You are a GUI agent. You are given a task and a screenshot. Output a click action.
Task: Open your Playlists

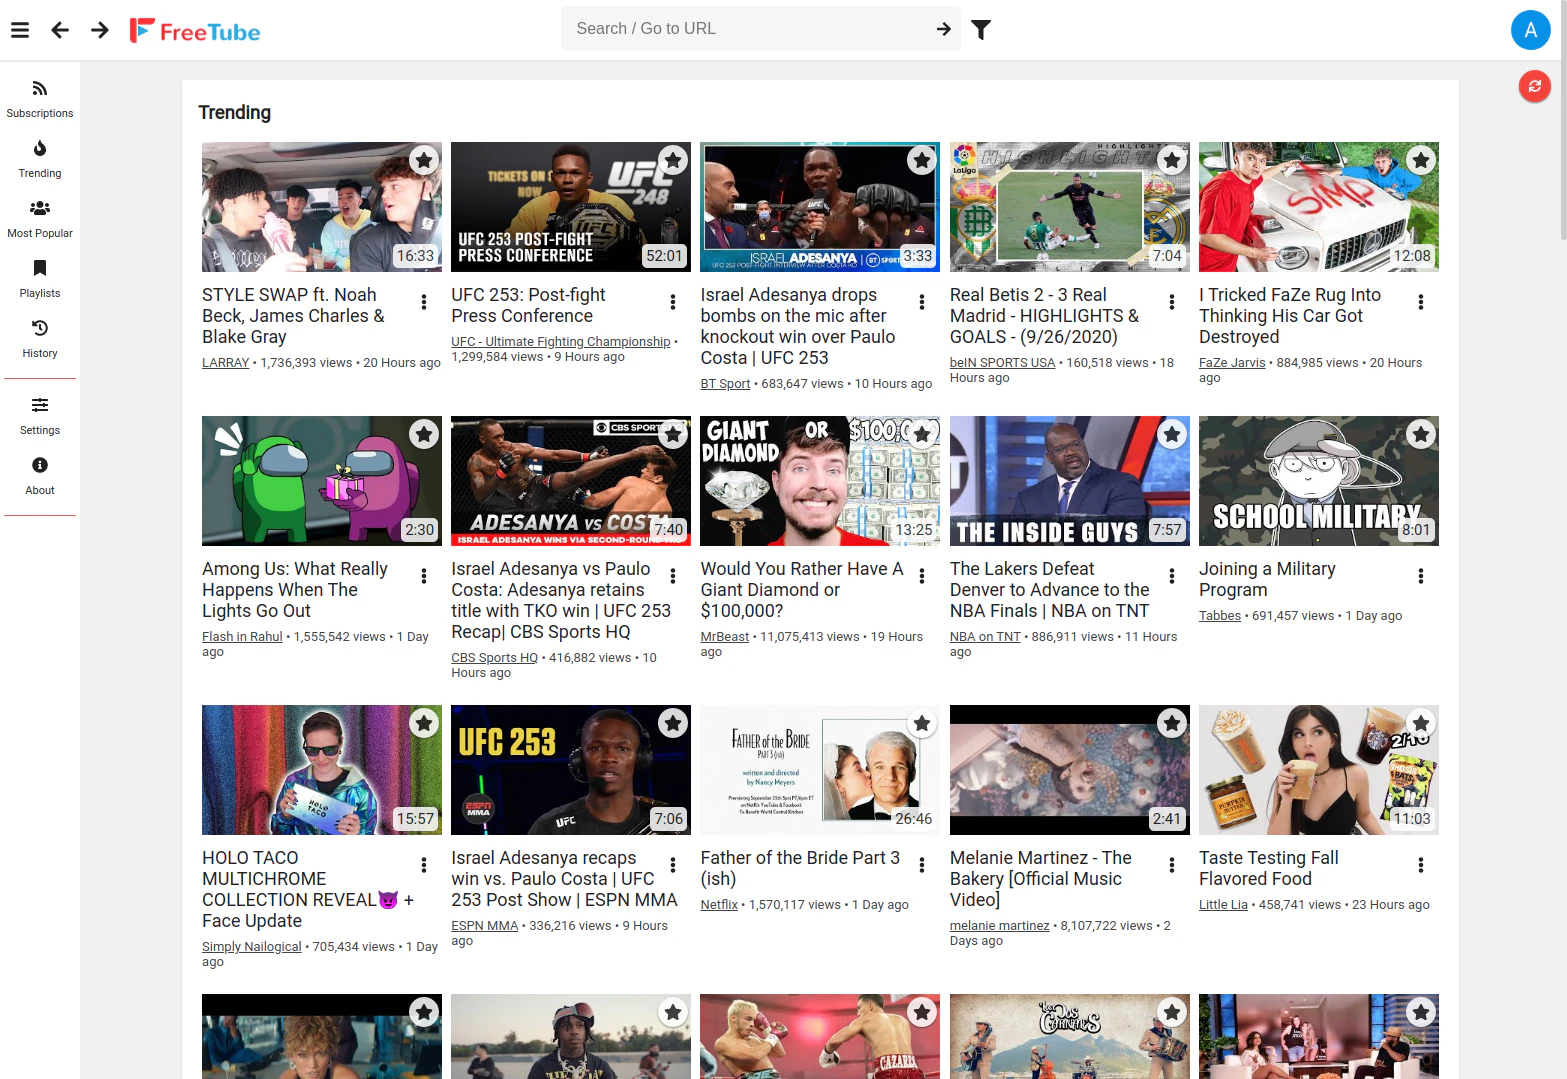39,278
